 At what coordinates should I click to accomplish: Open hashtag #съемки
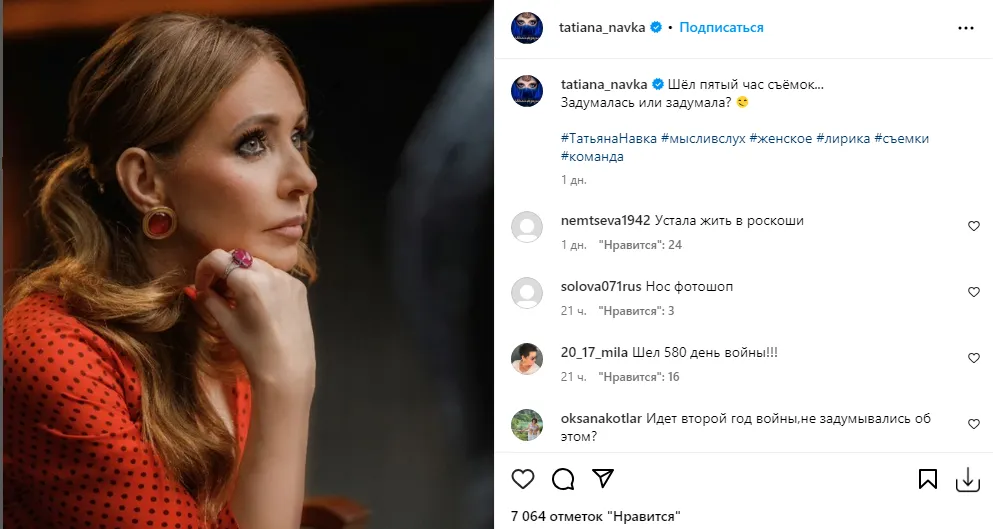[901, 139]
